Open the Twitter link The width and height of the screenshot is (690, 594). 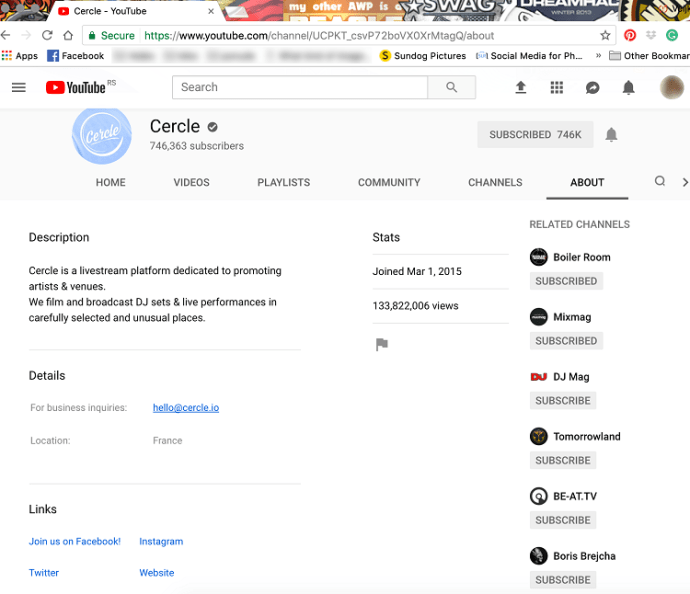44,573
